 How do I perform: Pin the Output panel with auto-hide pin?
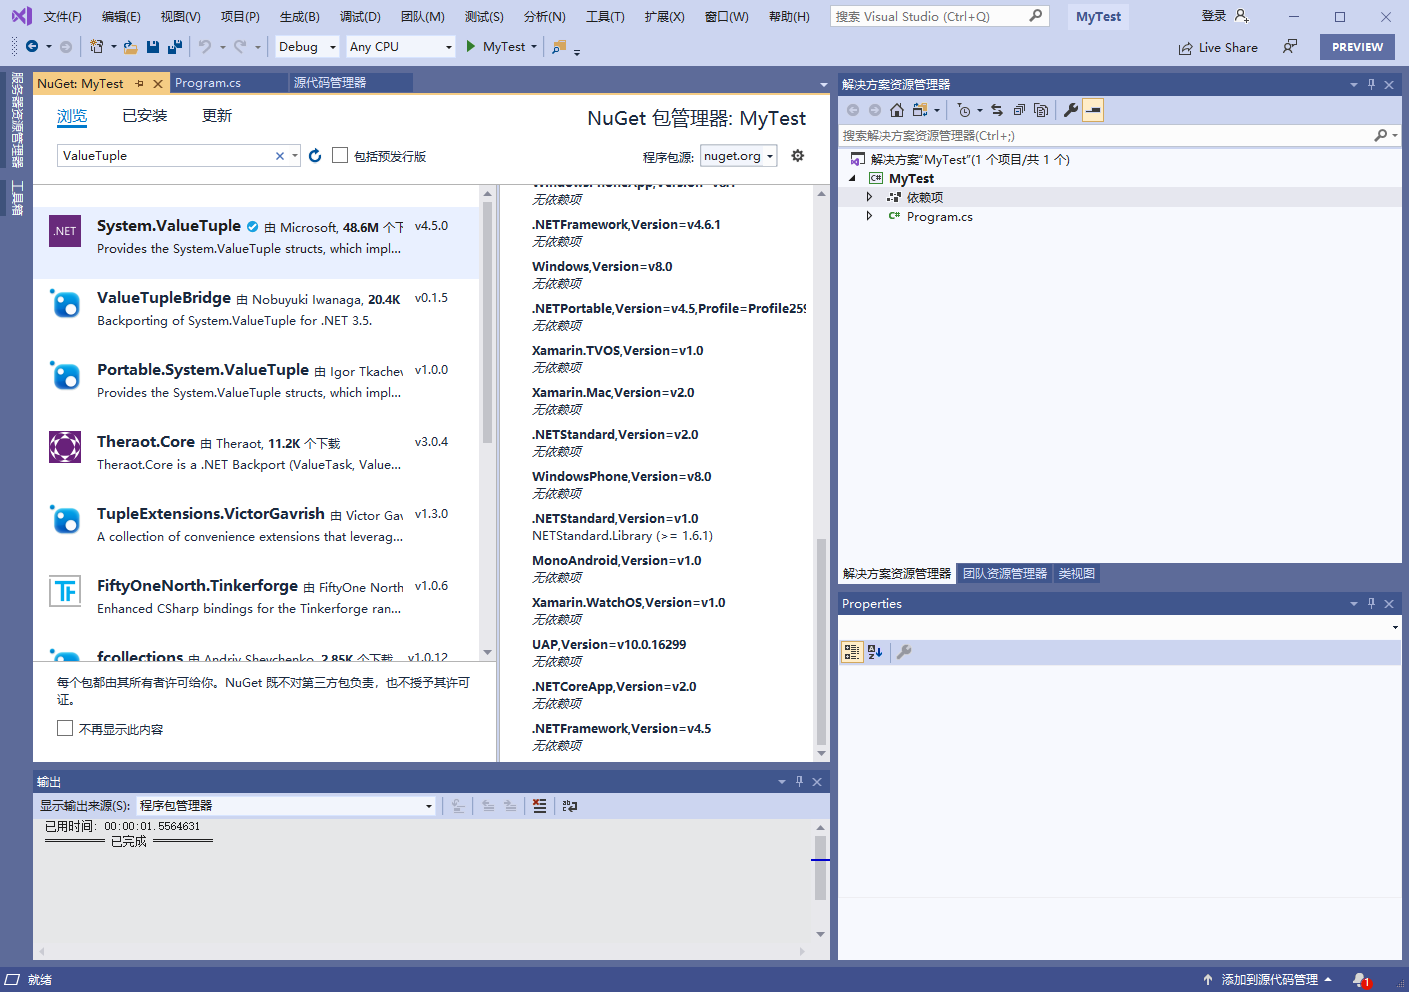pyautogui.click(x=799, y=782)
